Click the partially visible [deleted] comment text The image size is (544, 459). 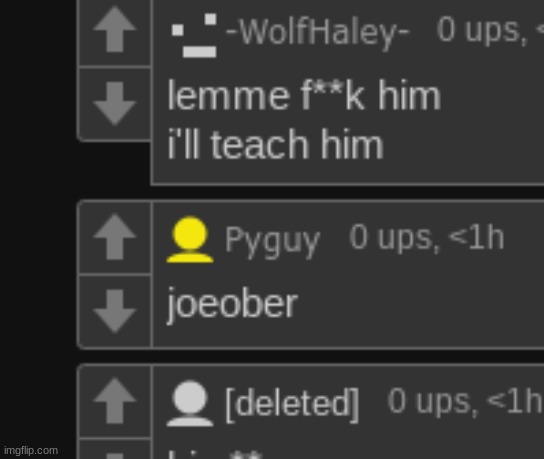[x=215, y=454]
